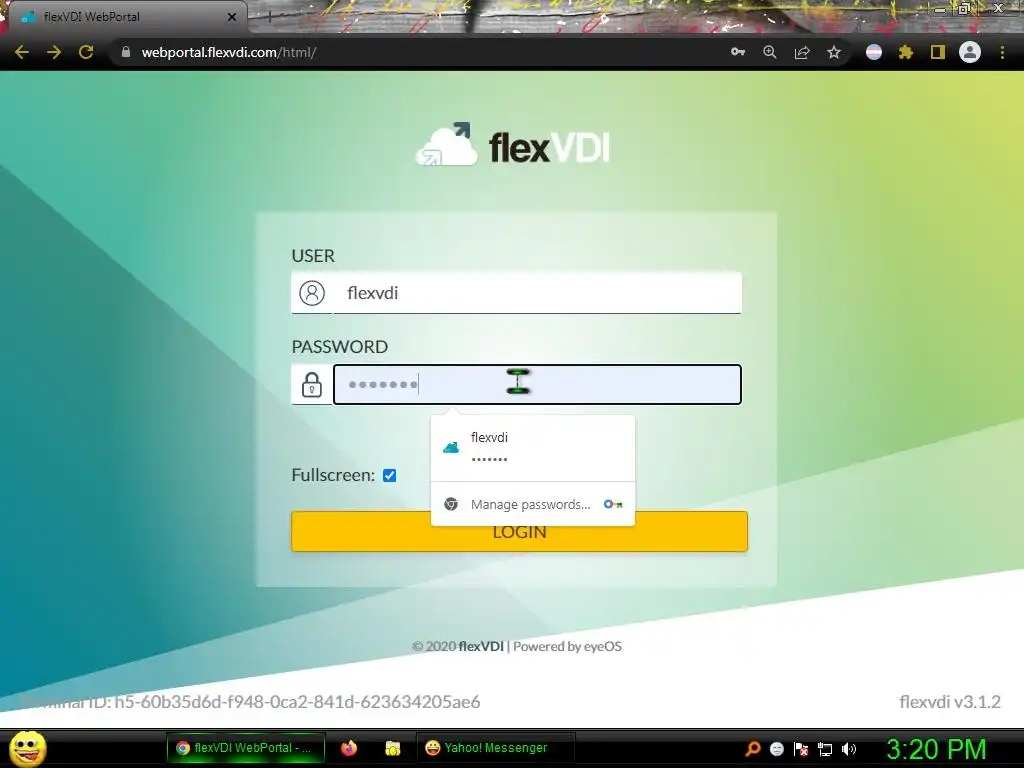Open the smiley Start menu button
The image size is (1024, 768).
(27, 748)
